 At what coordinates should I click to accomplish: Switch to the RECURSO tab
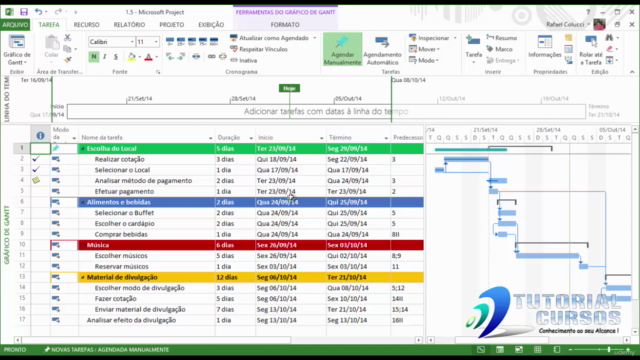[x=87, y=24]
